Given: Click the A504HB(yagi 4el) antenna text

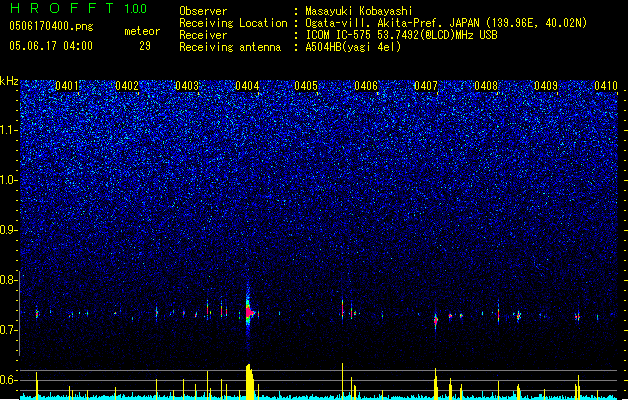Looking at the screenshot, I should point(353,47).
